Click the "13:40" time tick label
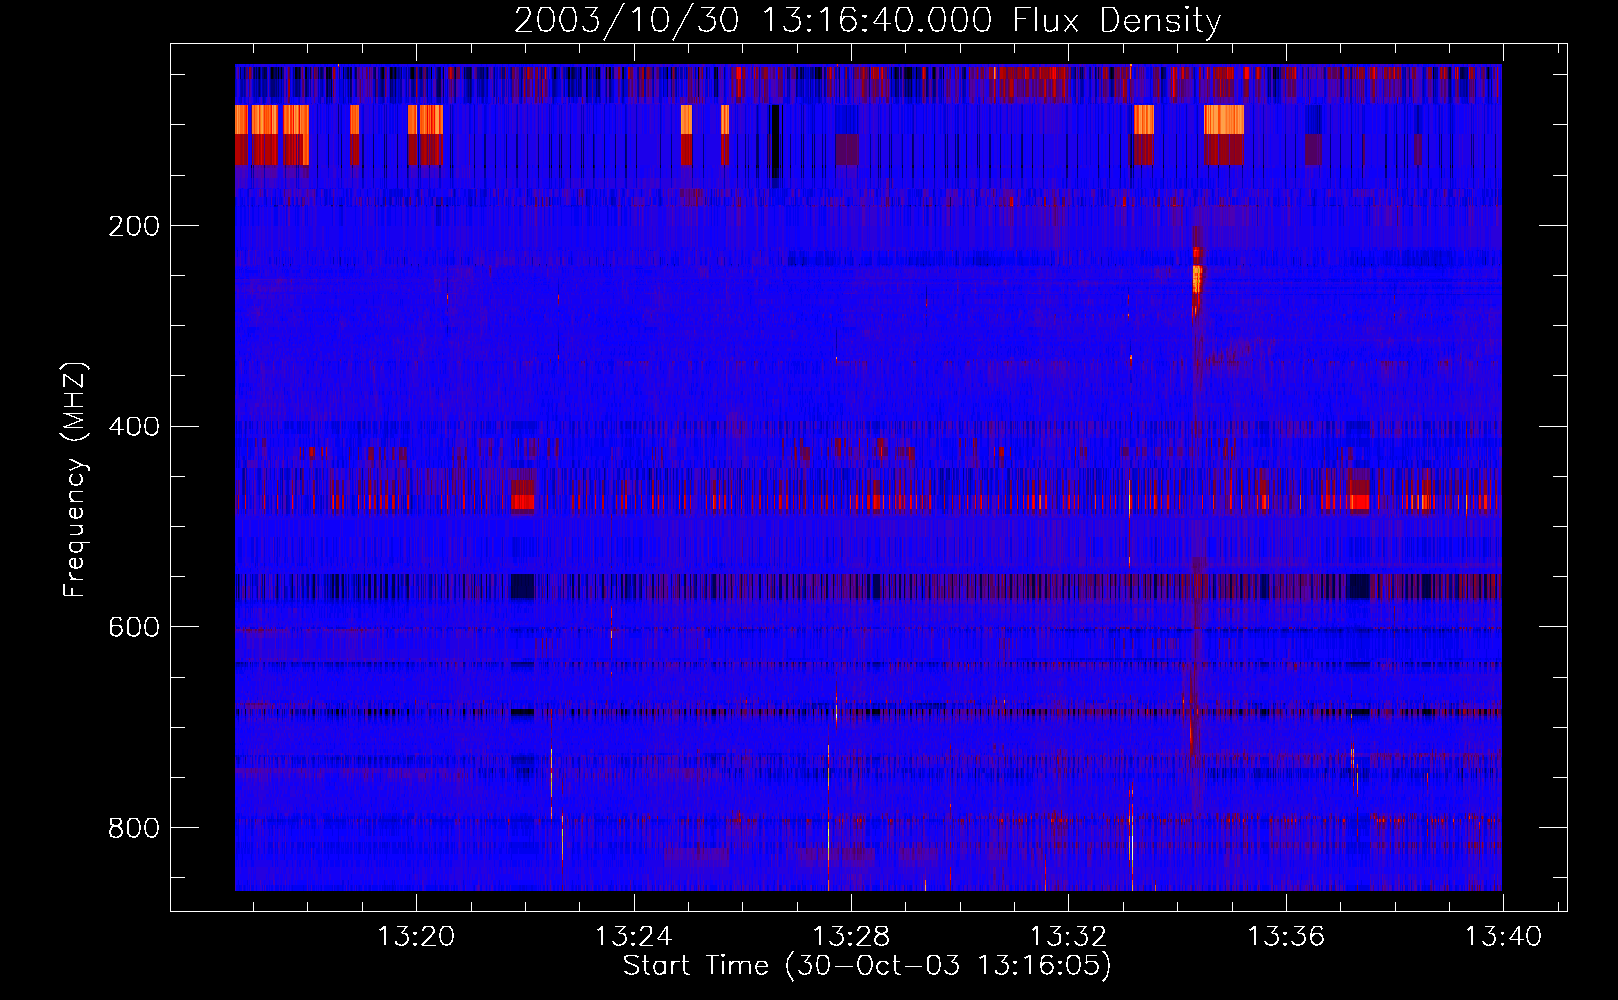The width and height of the screenshot is (1618, 1000). tap(1503, 936)
